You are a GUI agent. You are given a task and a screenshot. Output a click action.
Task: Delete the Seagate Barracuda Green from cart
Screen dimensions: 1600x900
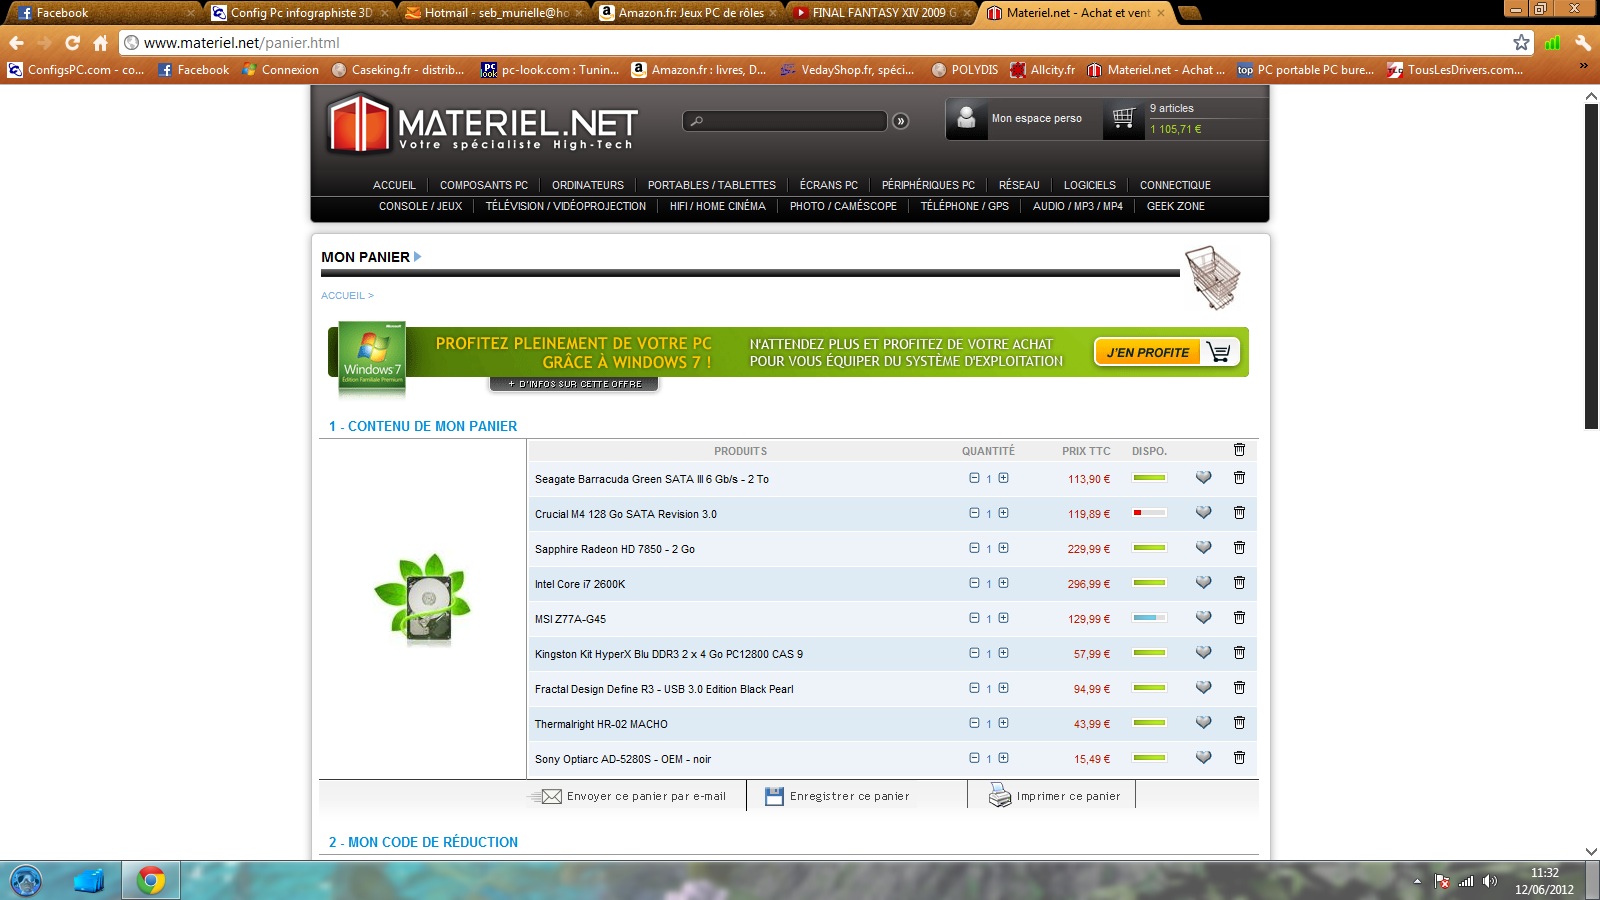[x=1239, y=478]
